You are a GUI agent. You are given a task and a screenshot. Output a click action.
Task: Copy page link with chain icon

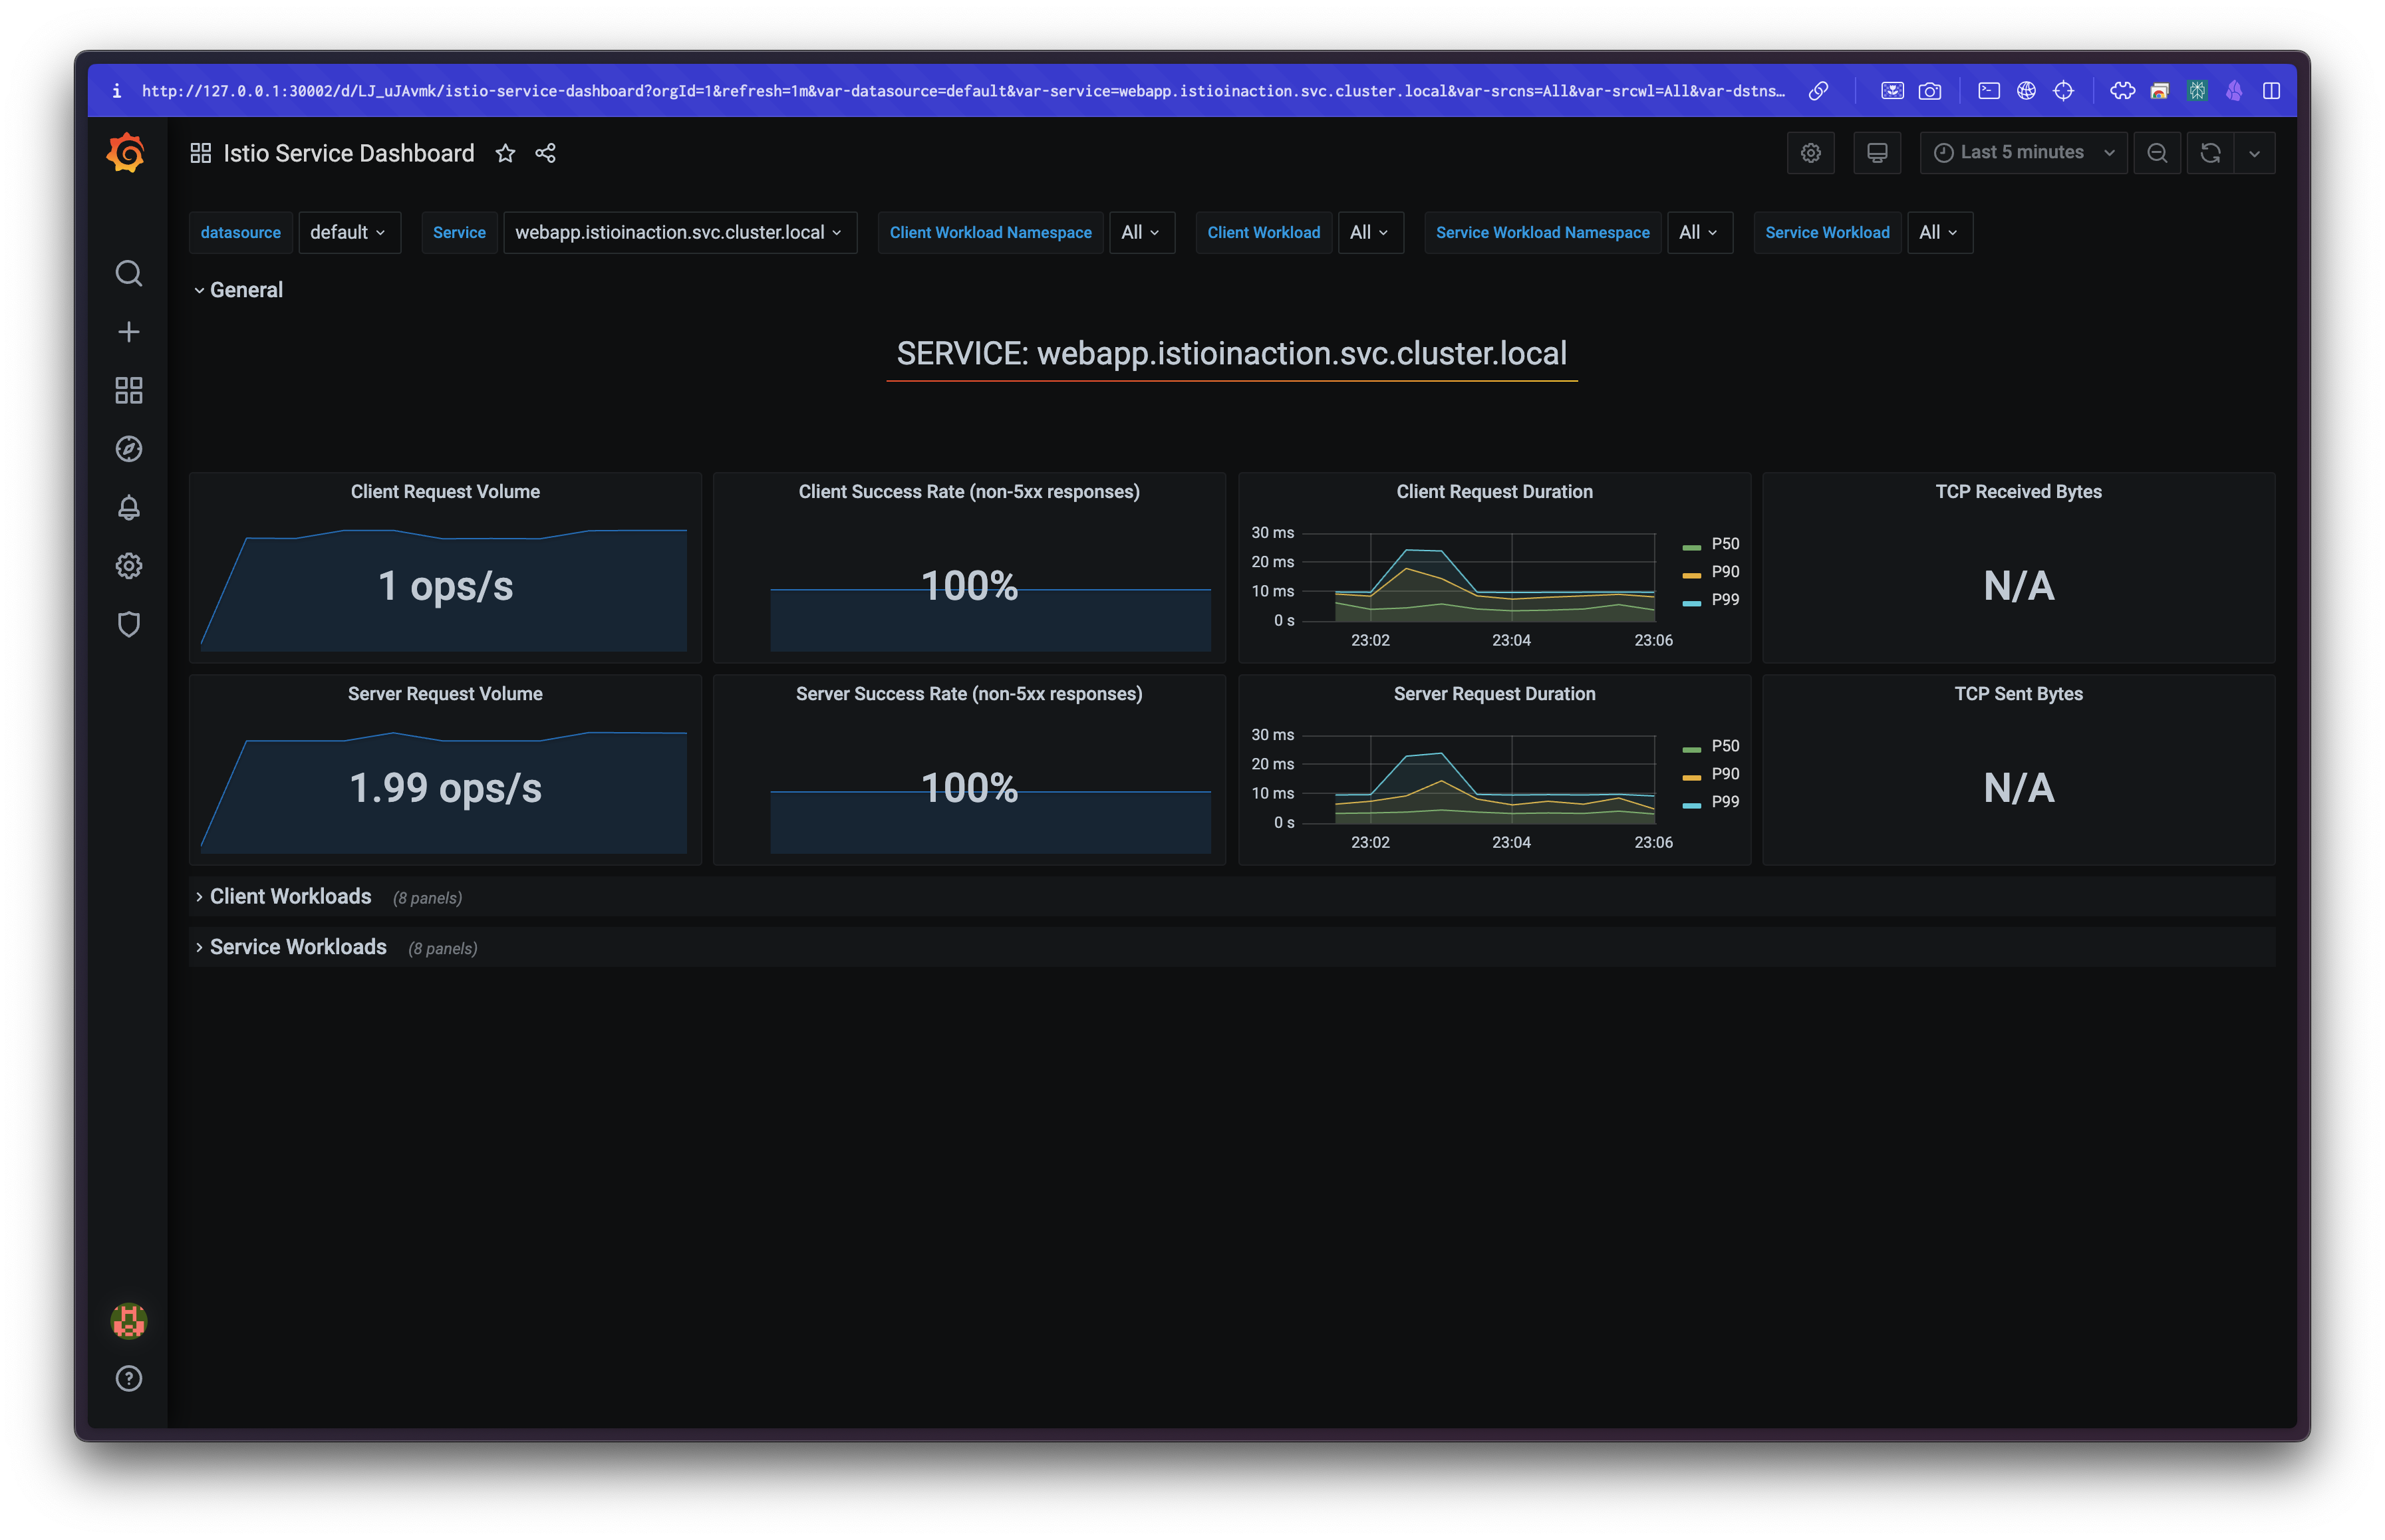1818,91
